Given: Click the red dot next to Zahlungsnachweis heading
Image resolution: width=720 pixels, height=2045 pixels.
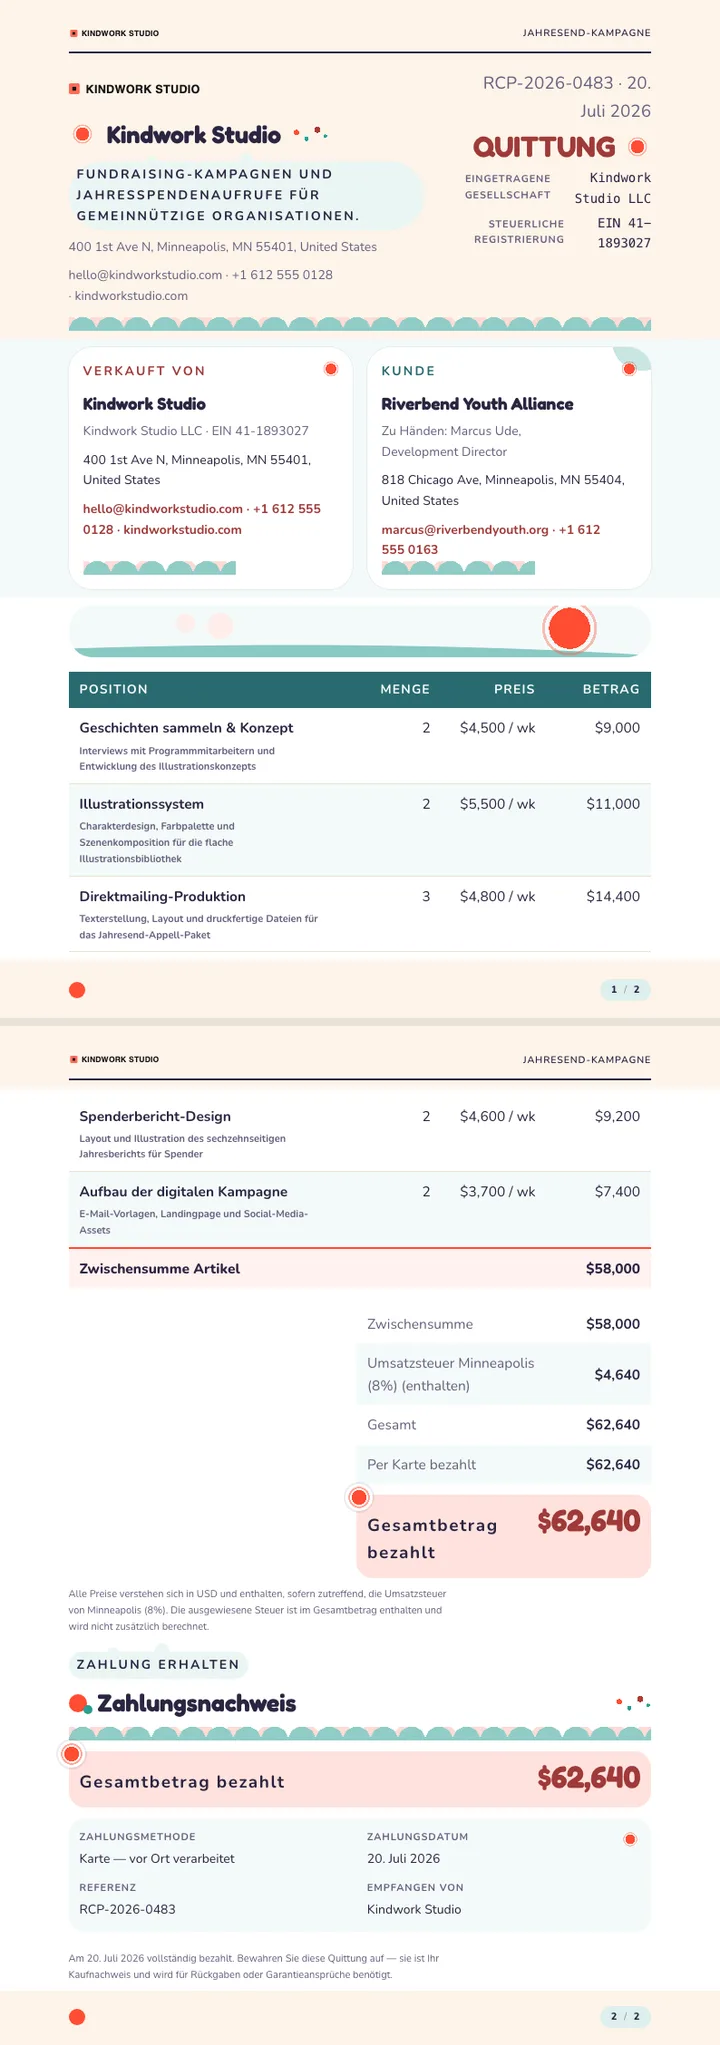Looking at the screenshot, I should coord(77,1703).
